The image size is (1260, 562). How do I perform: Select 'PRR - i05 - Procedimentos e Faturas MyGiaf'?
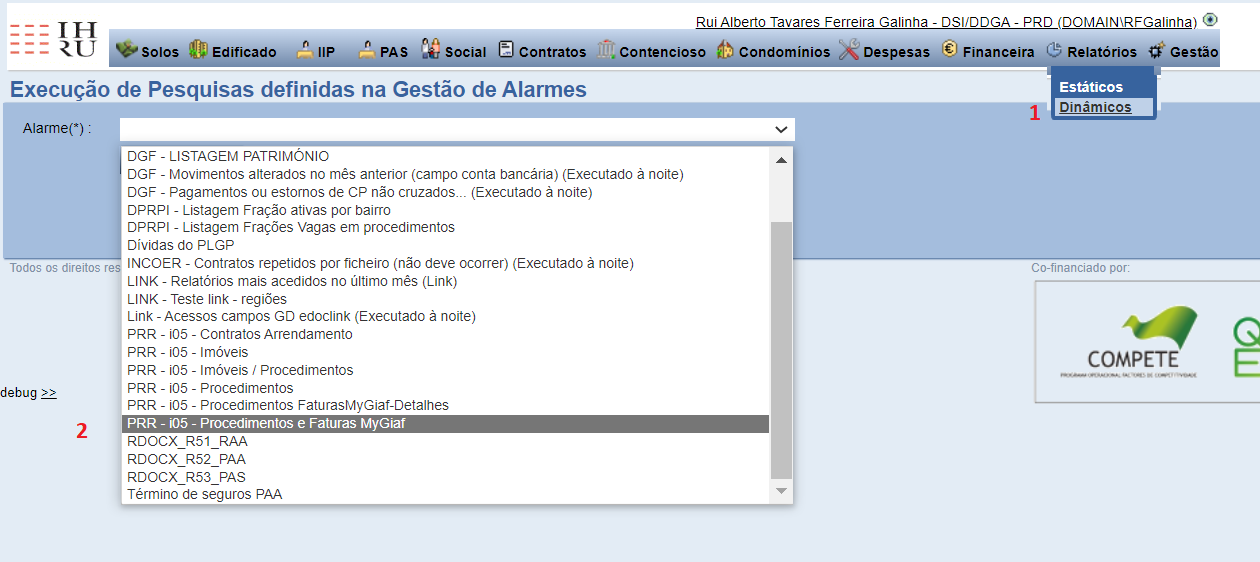(x=266, y=423)
